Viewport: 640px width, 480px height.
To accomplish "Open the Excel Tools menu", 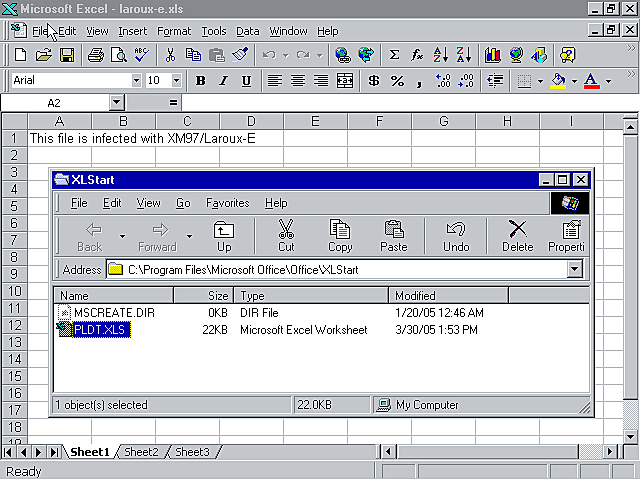I will 213,31.
